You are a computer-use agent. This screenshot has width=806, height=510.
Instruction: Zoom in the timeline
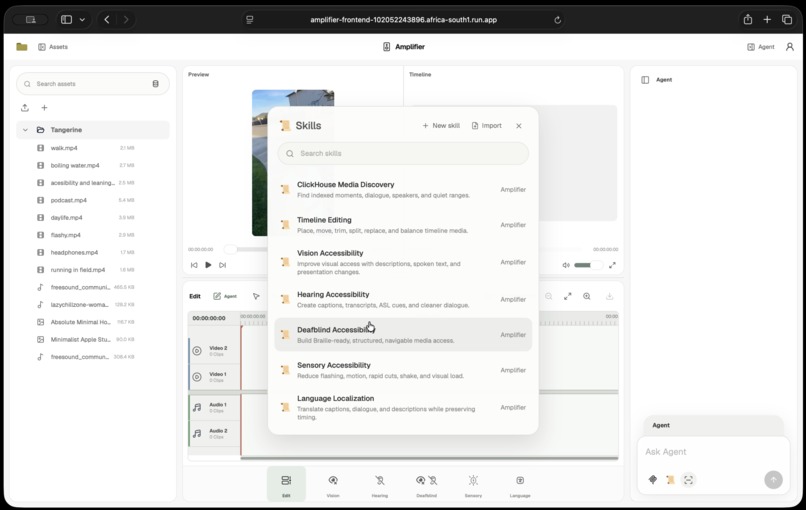[587, 296]
